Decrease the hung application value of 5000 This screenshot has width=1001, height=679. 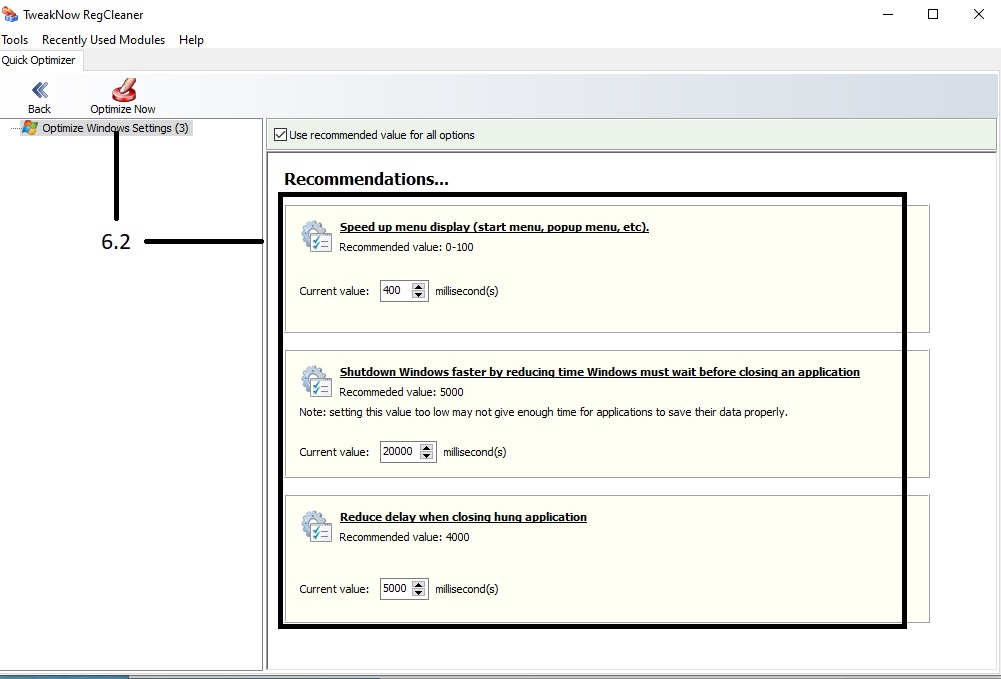419,593
